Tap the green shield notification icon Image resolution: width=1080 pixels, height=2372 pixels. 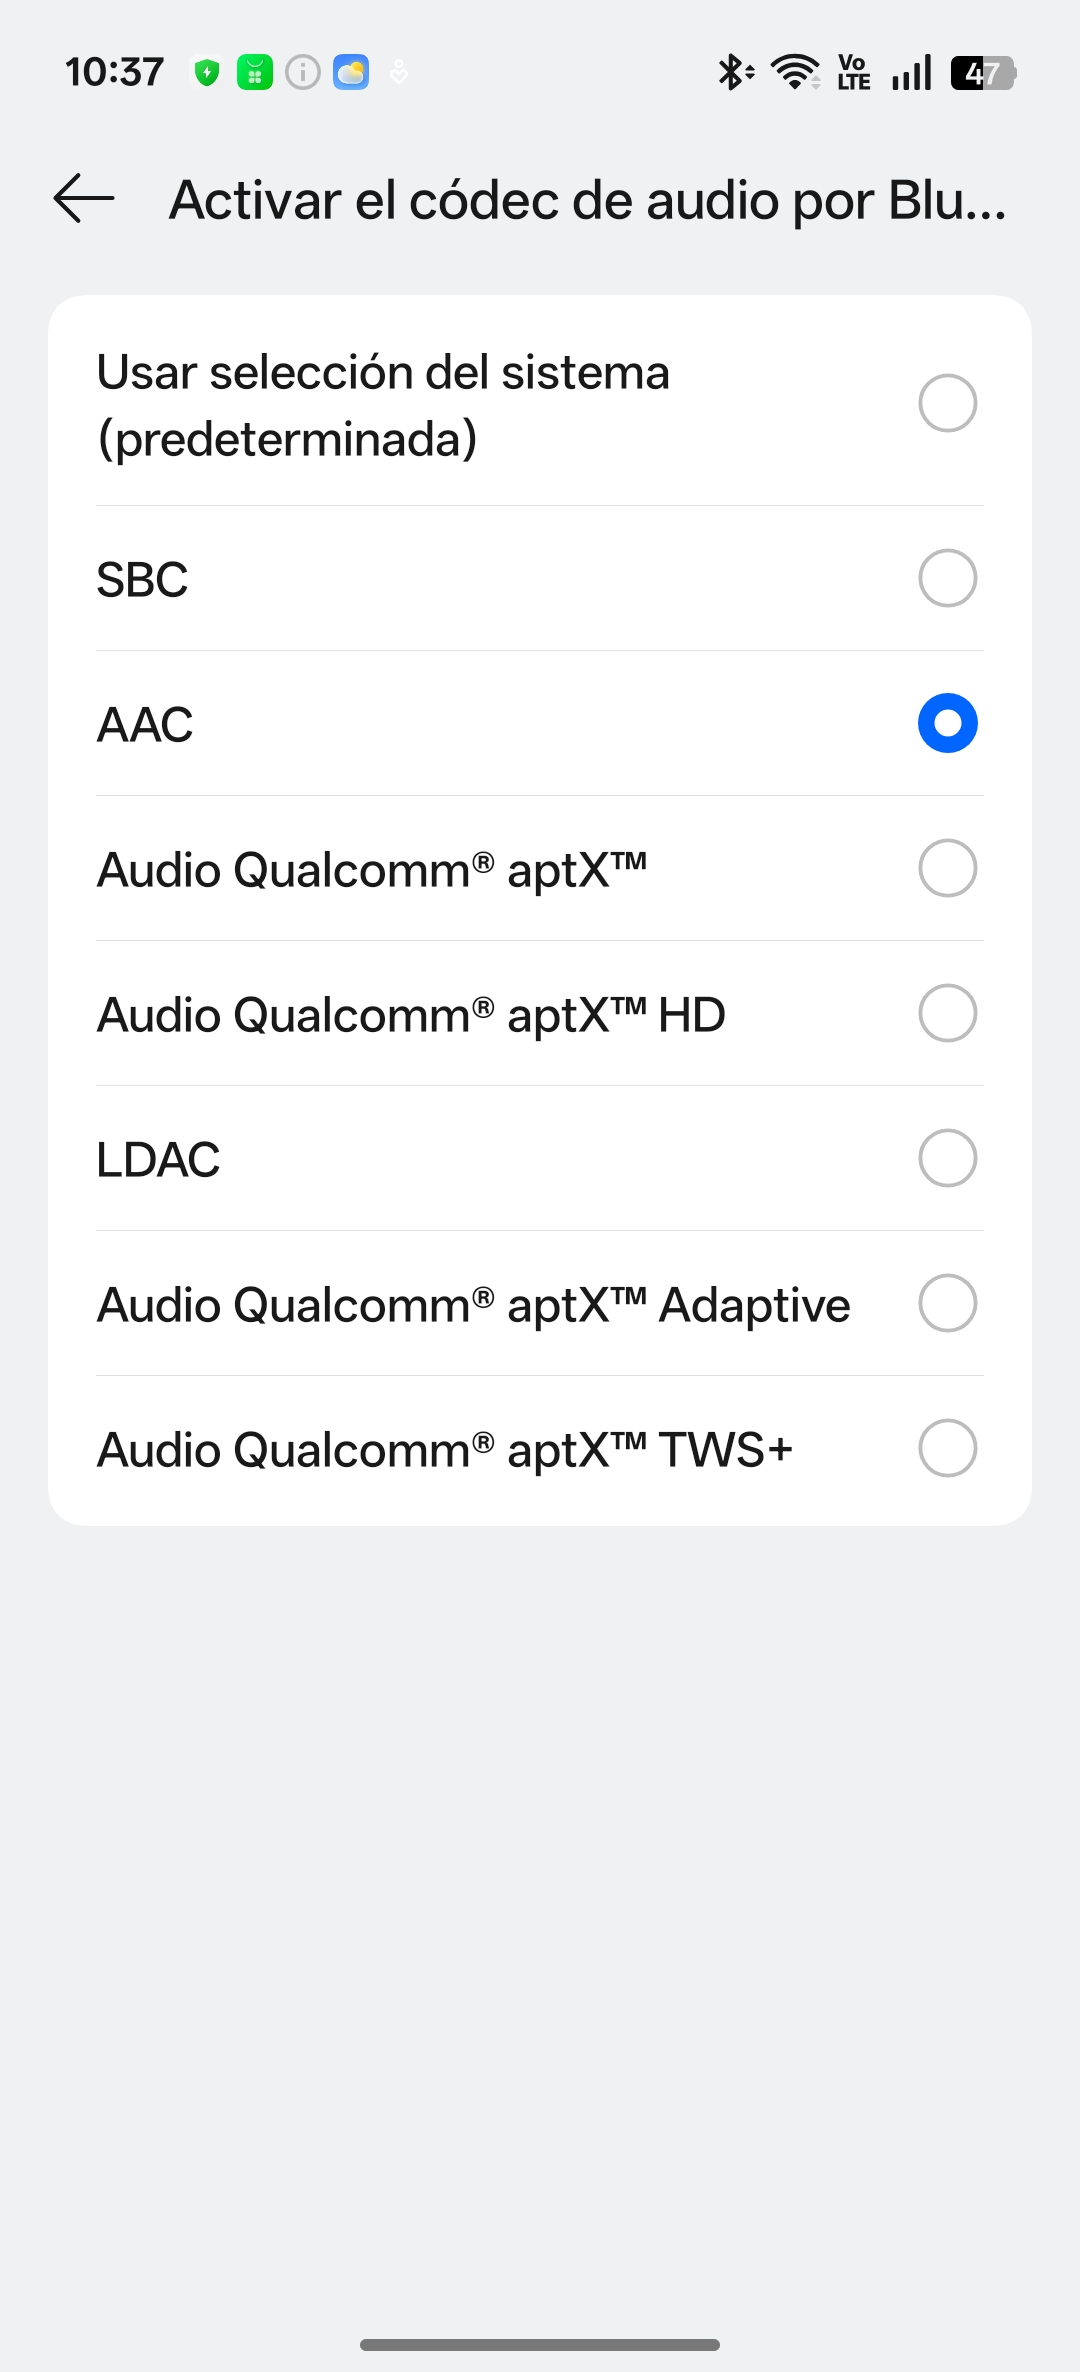[x=207, y=73]
